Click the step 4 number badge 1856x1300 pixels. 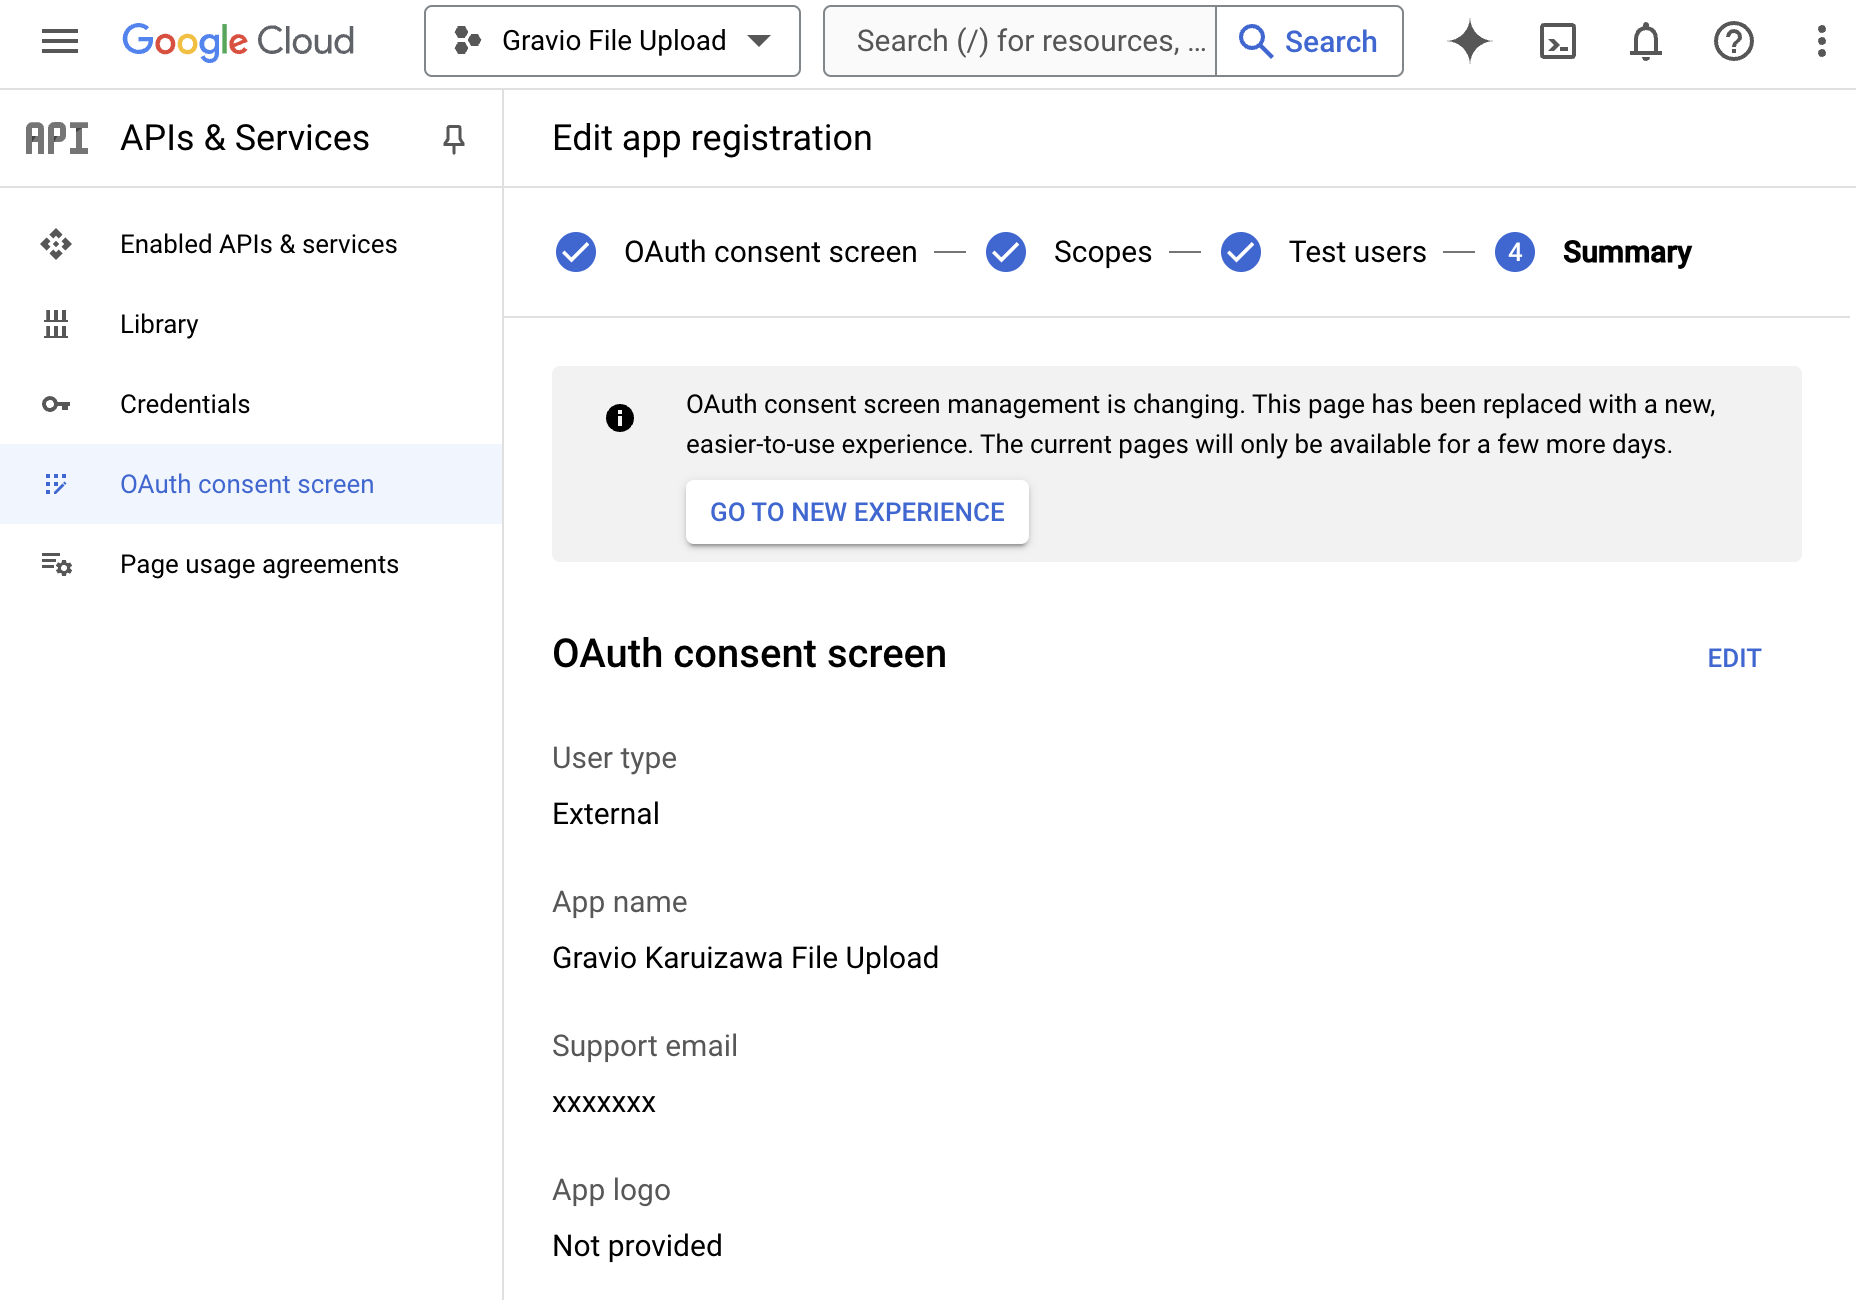coord(1515,252)
